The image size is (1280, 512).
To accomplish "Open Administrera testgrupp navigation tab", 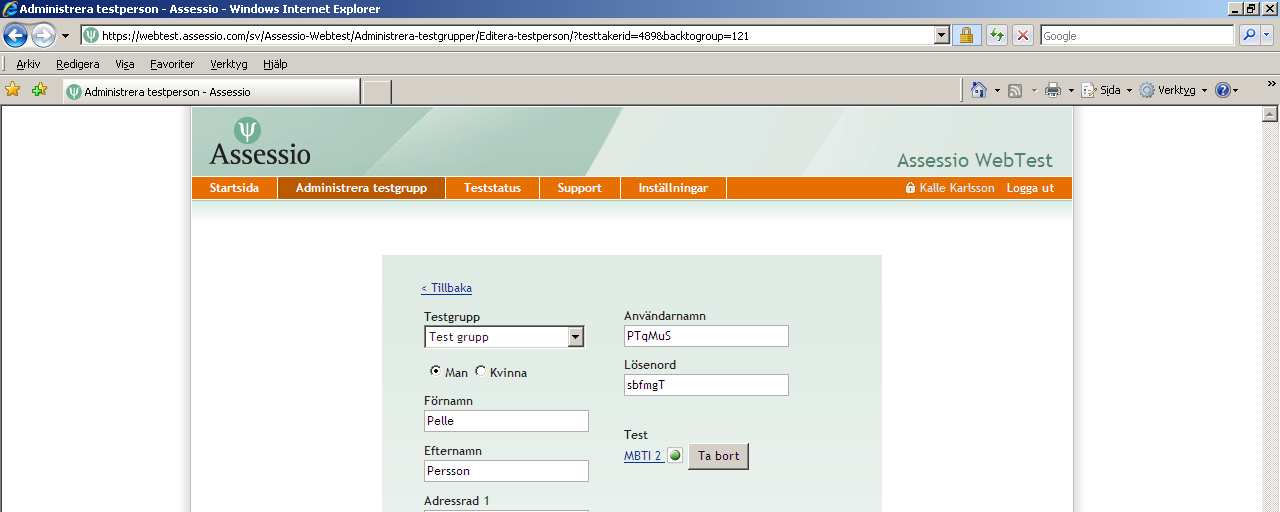I will click(361, 188).
